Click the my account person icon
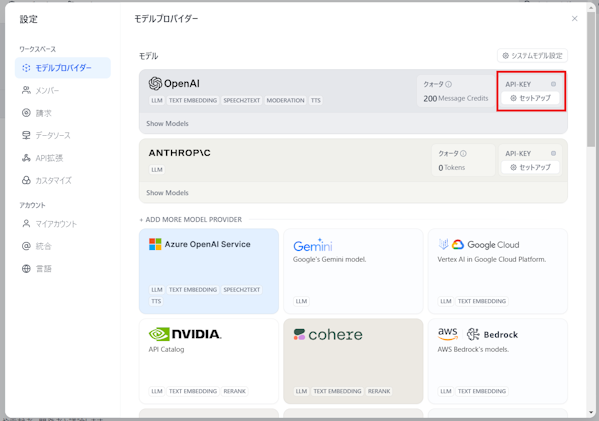The image size is (599, 421). (x=26, y=223)
